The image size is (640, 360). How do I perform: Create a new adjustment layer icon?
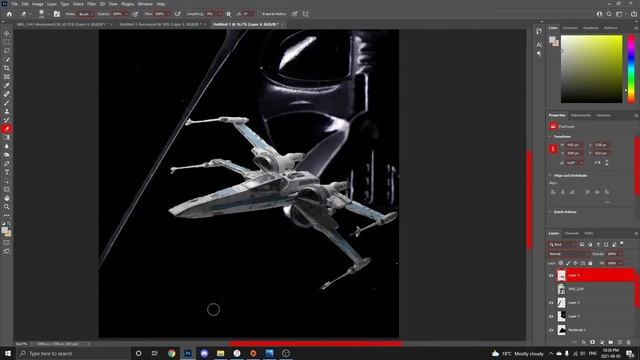coord(602,342)
